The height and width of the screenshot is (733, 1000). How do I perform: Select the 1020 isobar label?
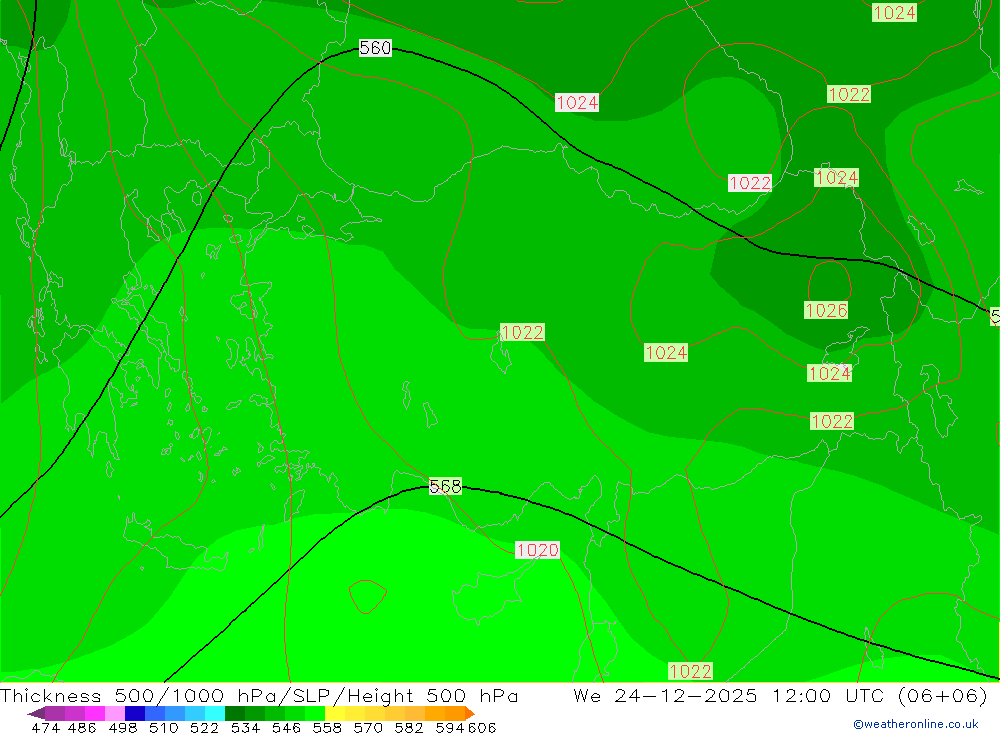coord(538,550)
